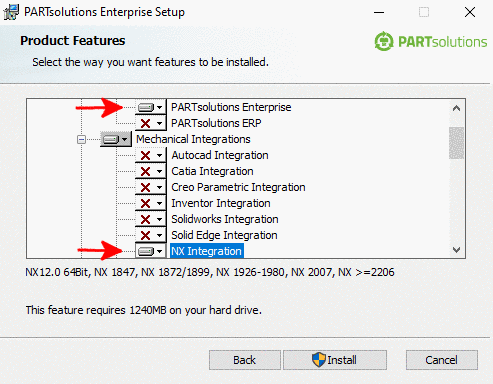493x384 pixels.
Task: Open Catia Integration feature state dropdown
Action: click(x=150, y=171)
